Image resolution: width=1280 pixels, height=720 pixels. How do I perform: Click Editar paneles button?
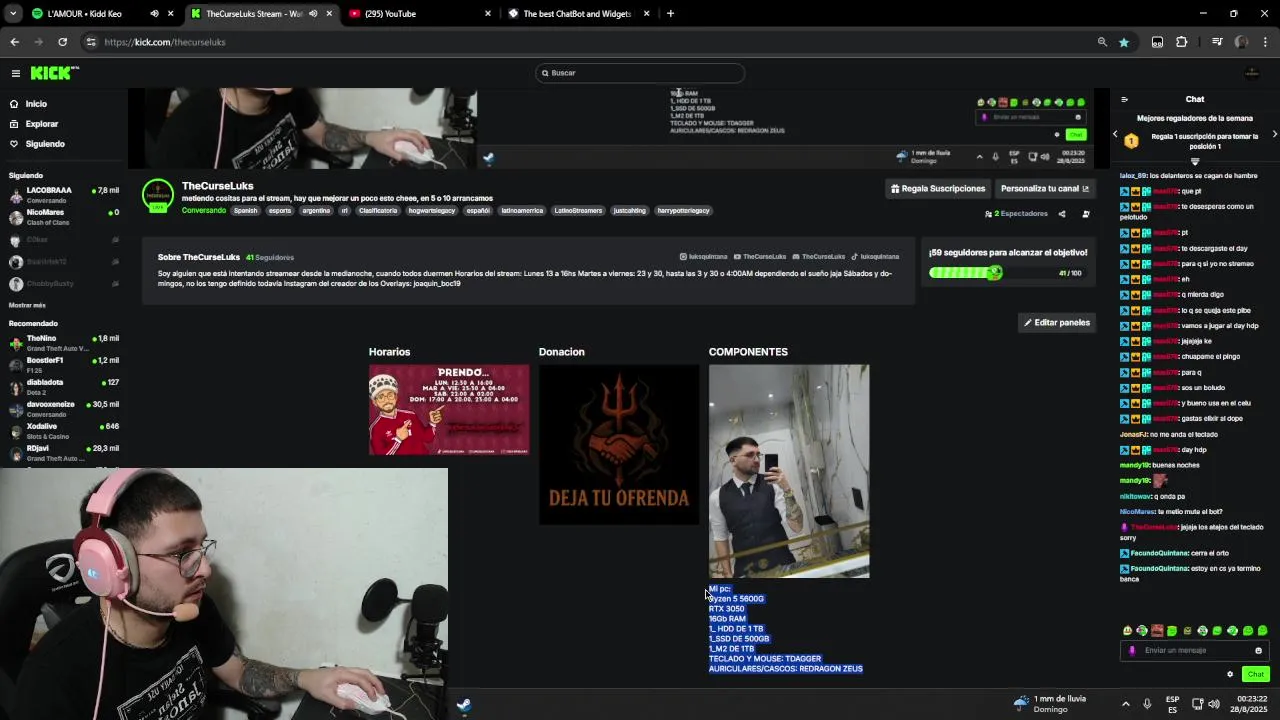[x=1056, y=323]
